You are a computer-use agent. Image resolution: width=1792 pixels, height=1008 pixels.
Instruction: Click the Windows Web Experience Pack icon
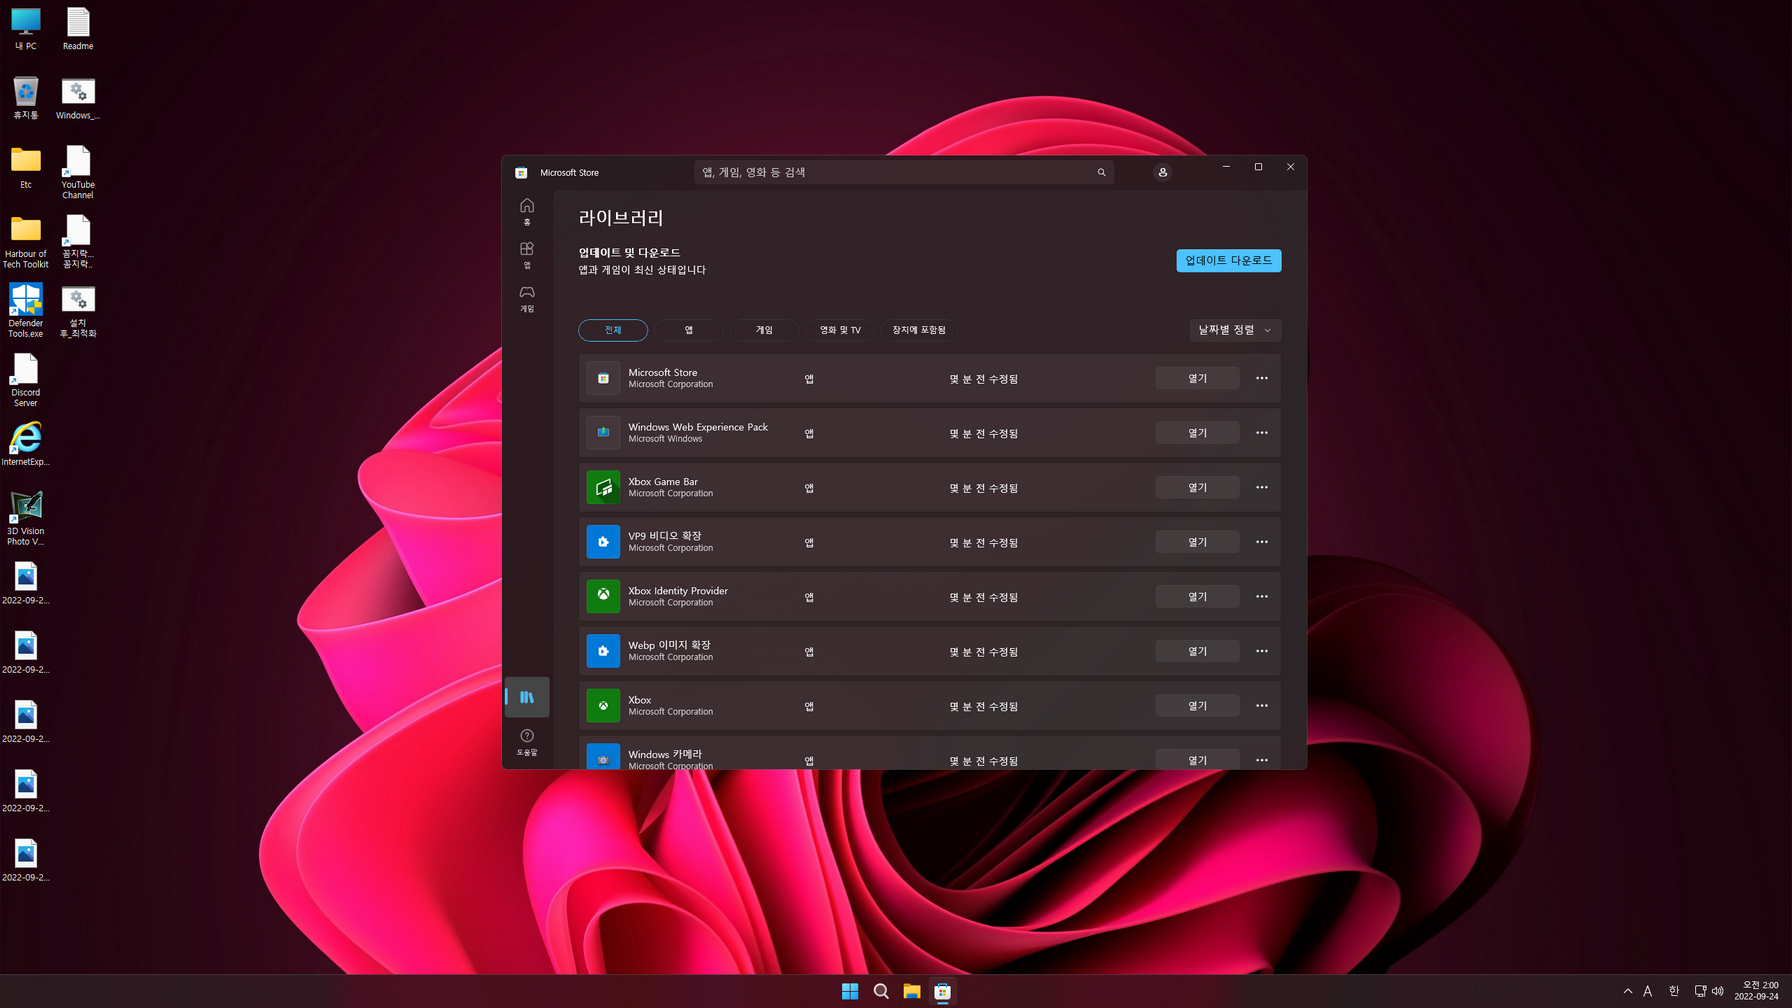click(x=603, y=433)
